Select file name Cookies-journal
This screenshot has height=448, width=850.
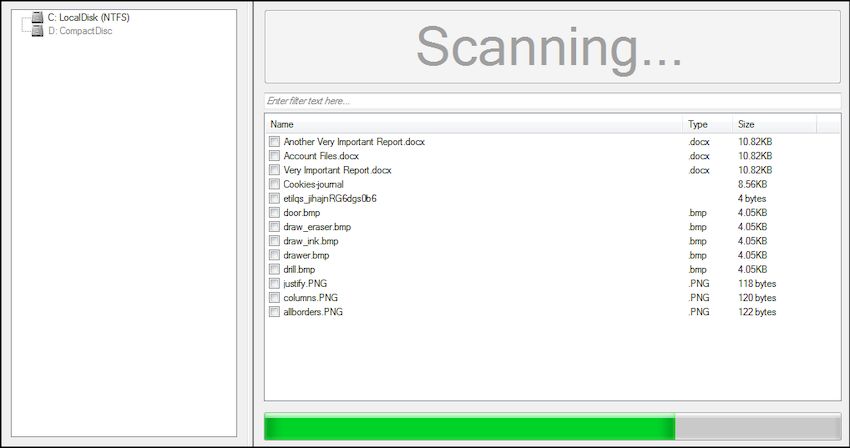[313, 184]
